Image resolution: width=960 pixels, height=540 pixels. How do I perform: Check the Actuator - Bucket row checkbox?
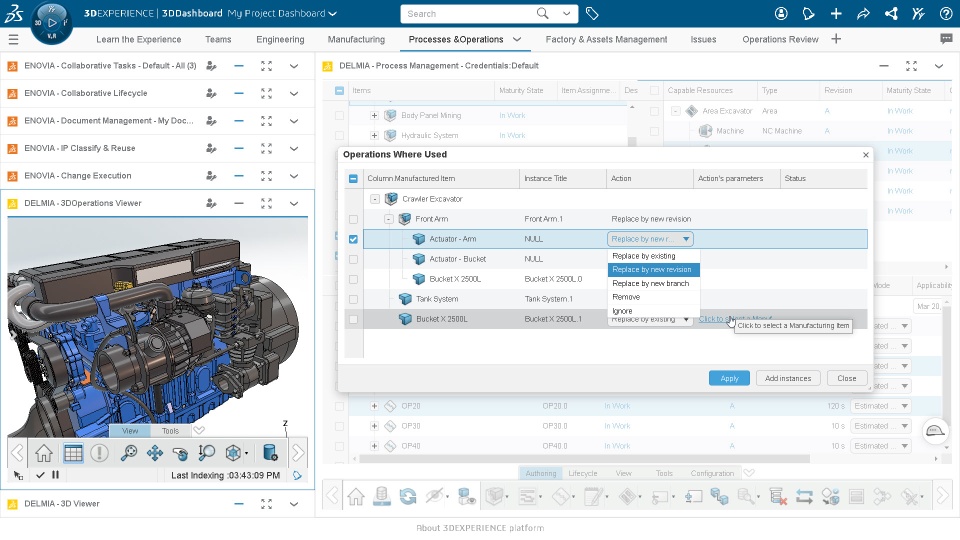[x=353, y=260]
